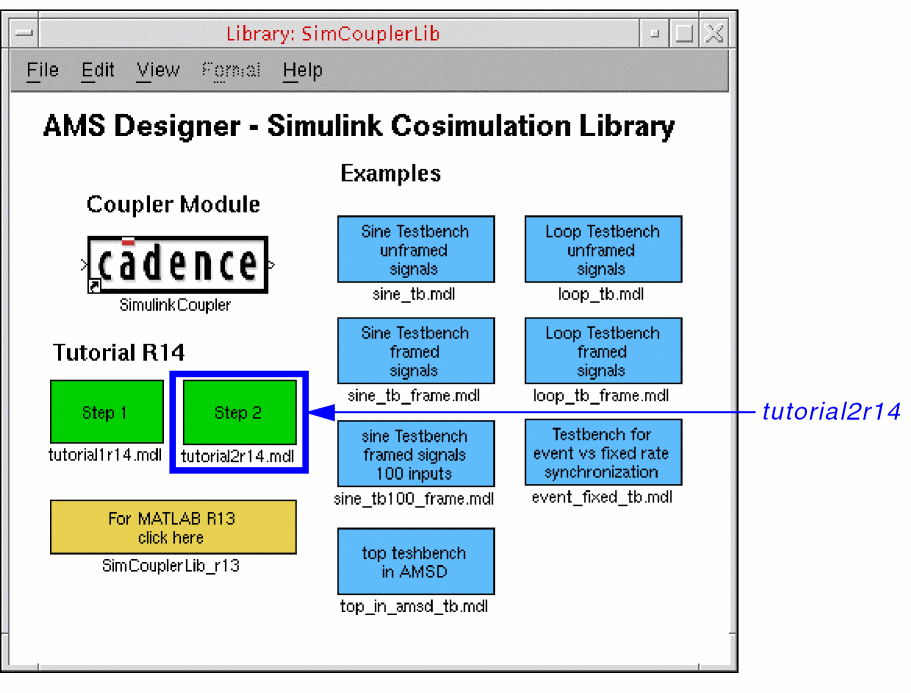Screen dimensions: 911x693
Task: Click the Coupler Module heading
Action: [x=173, y=204]
